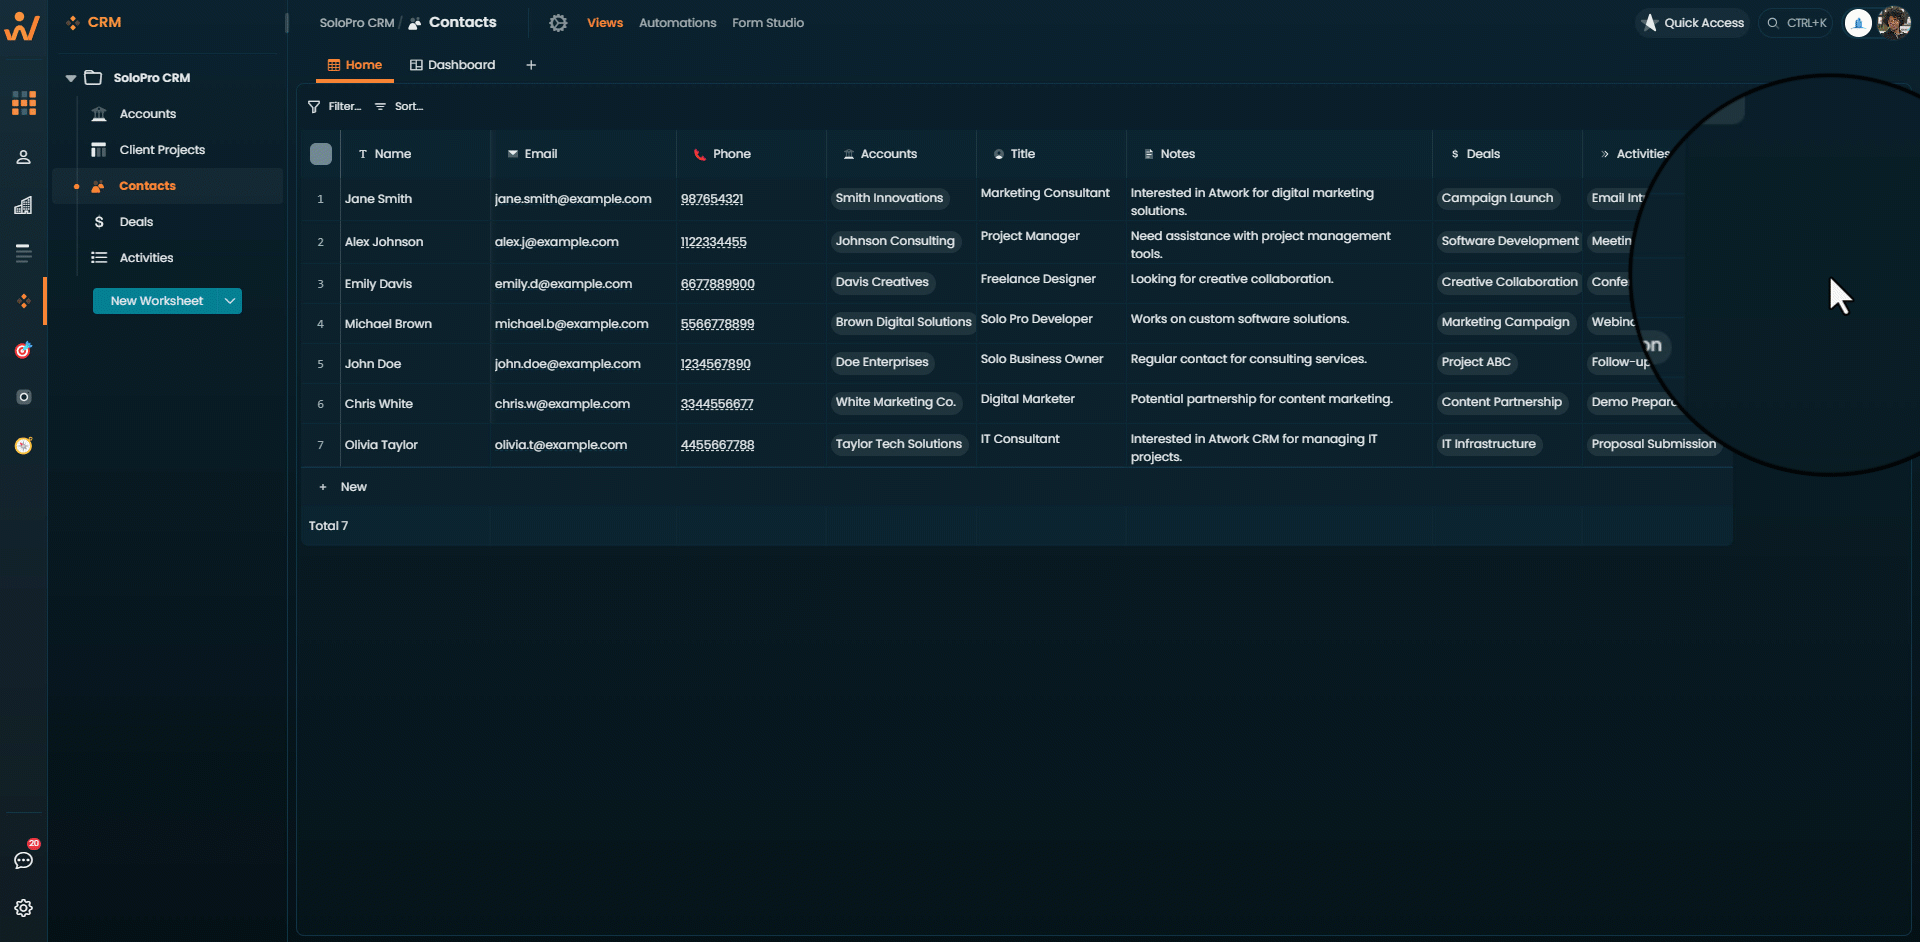This screenshot has height=942, width=1920.
Task: Click the Email column header
Action: [x=583, y=154]
